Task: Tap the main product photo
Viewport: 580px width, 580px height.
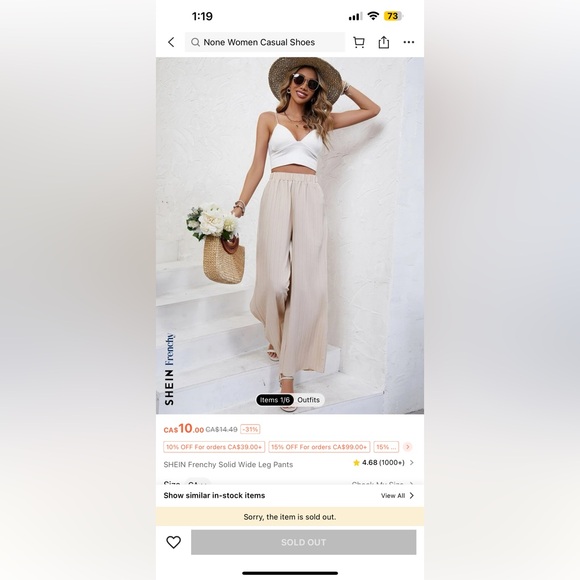Action: (x=290, y=235)
